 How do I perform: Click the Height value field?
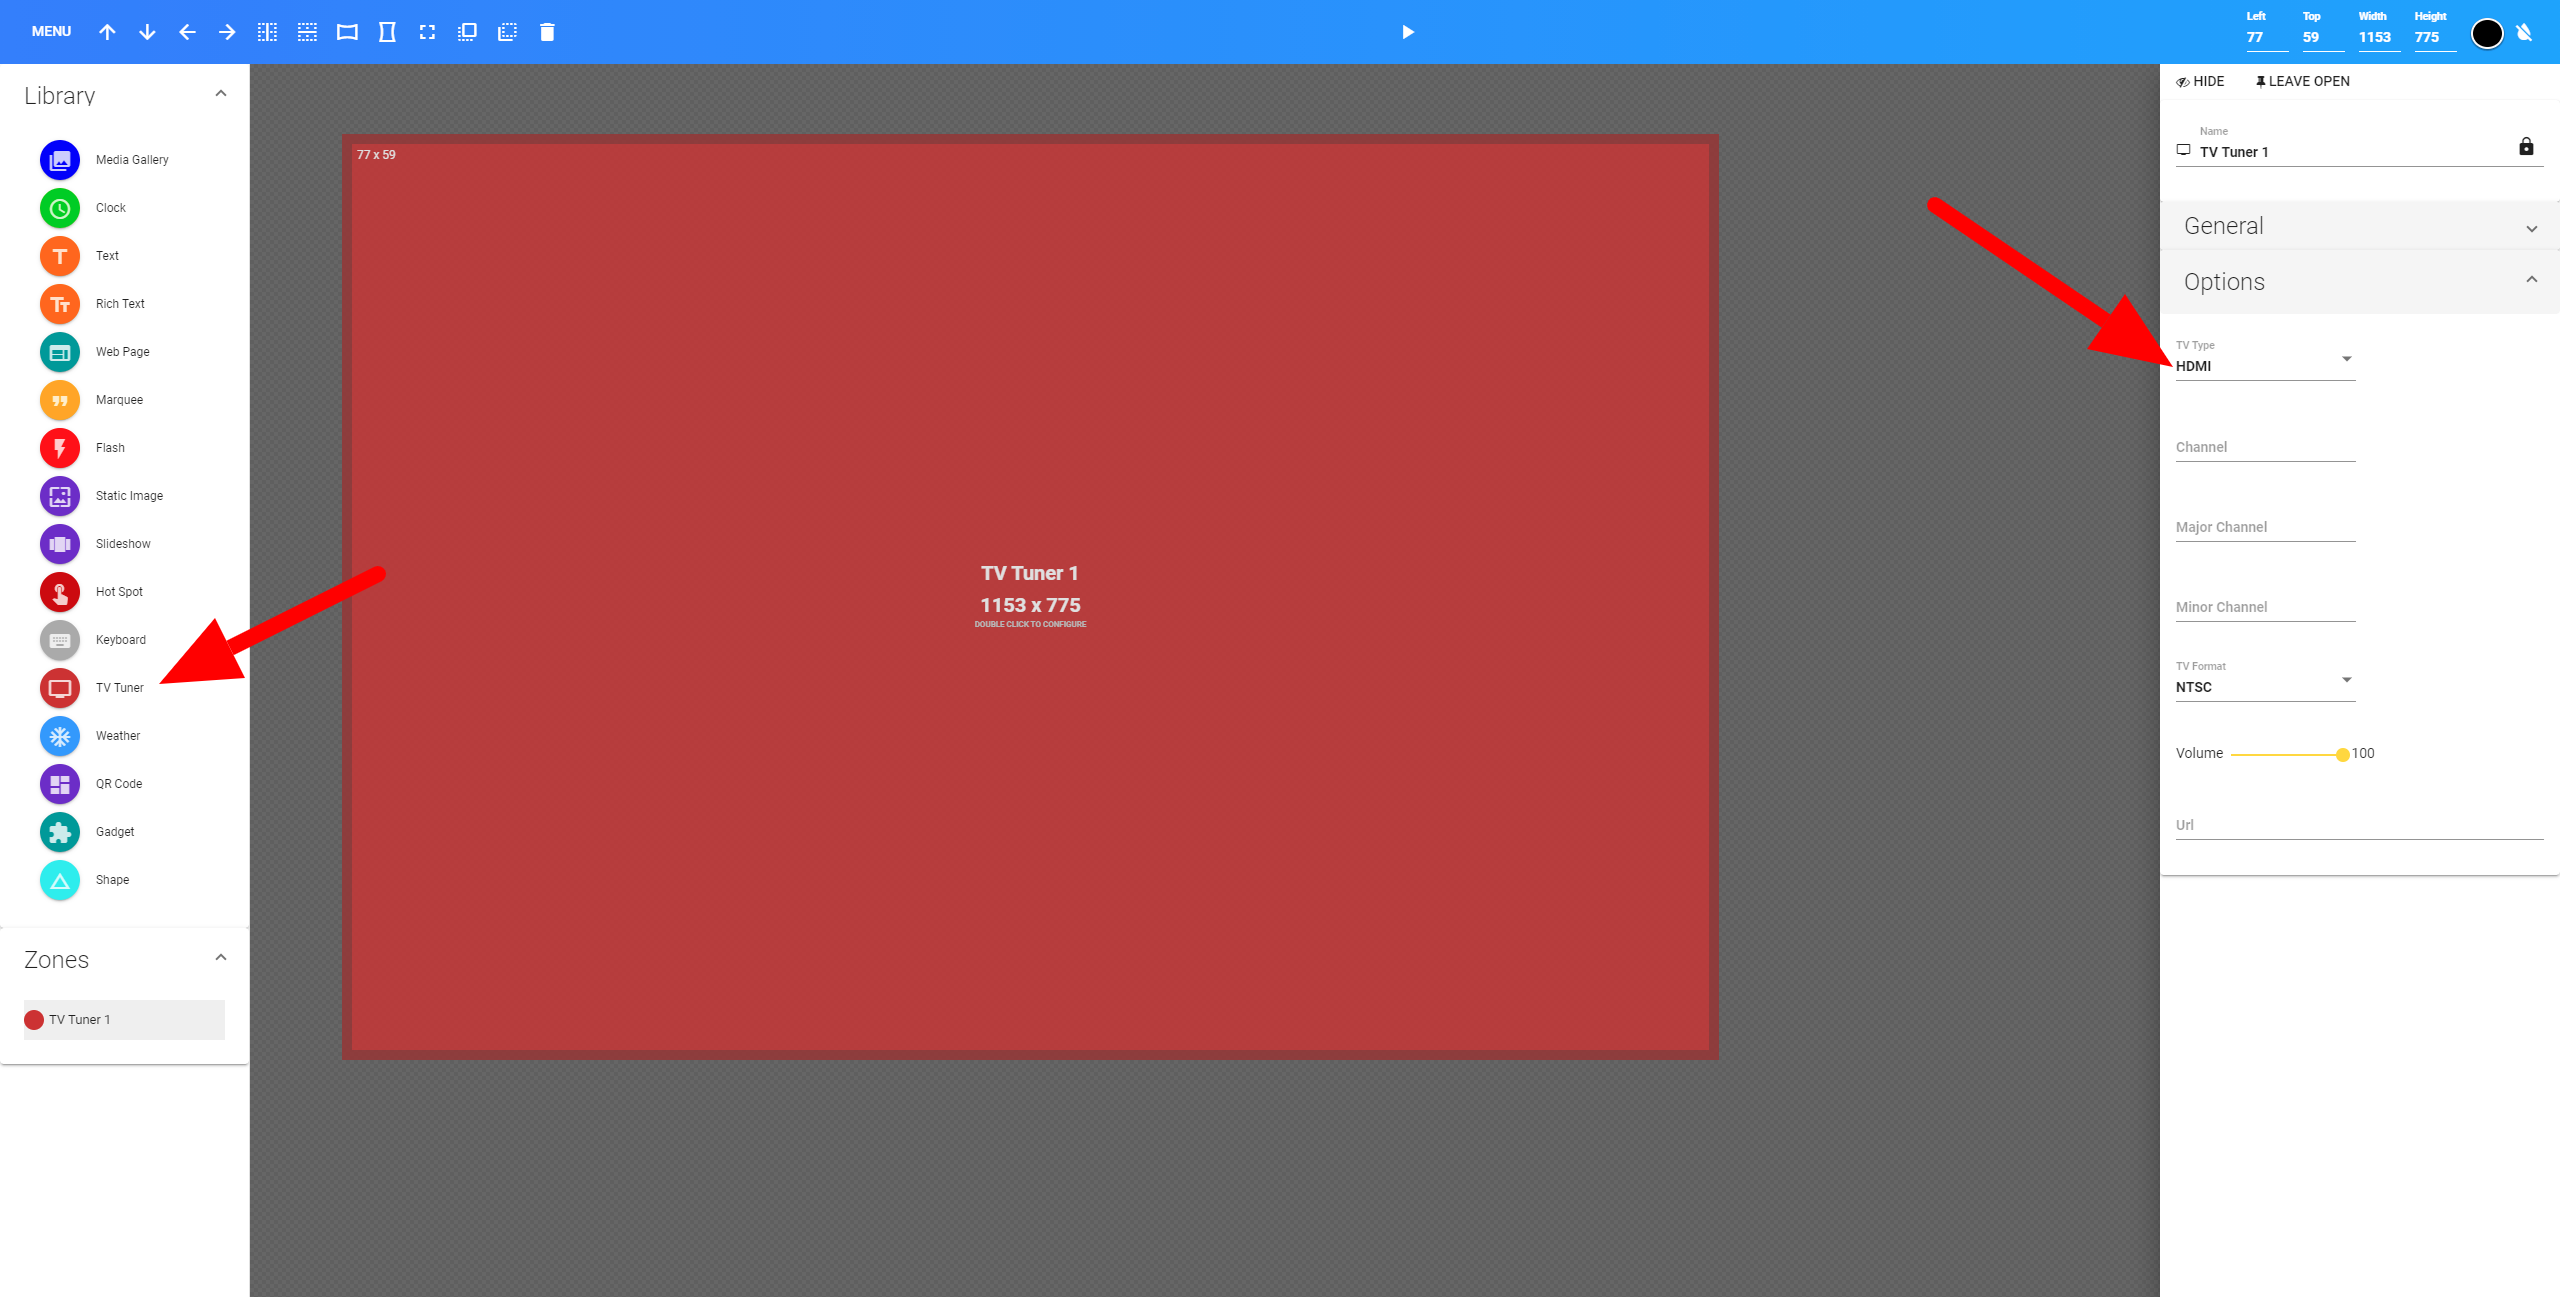[x=2434, y=37]
